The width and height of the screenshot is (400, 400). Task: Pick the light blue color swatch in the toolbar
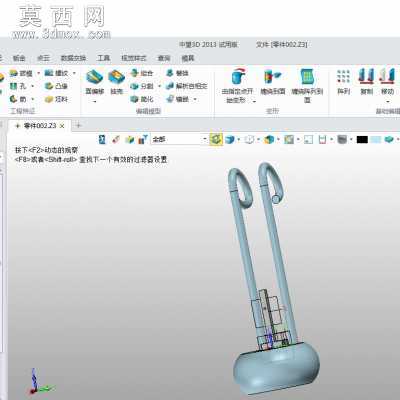tap(375, 139)
